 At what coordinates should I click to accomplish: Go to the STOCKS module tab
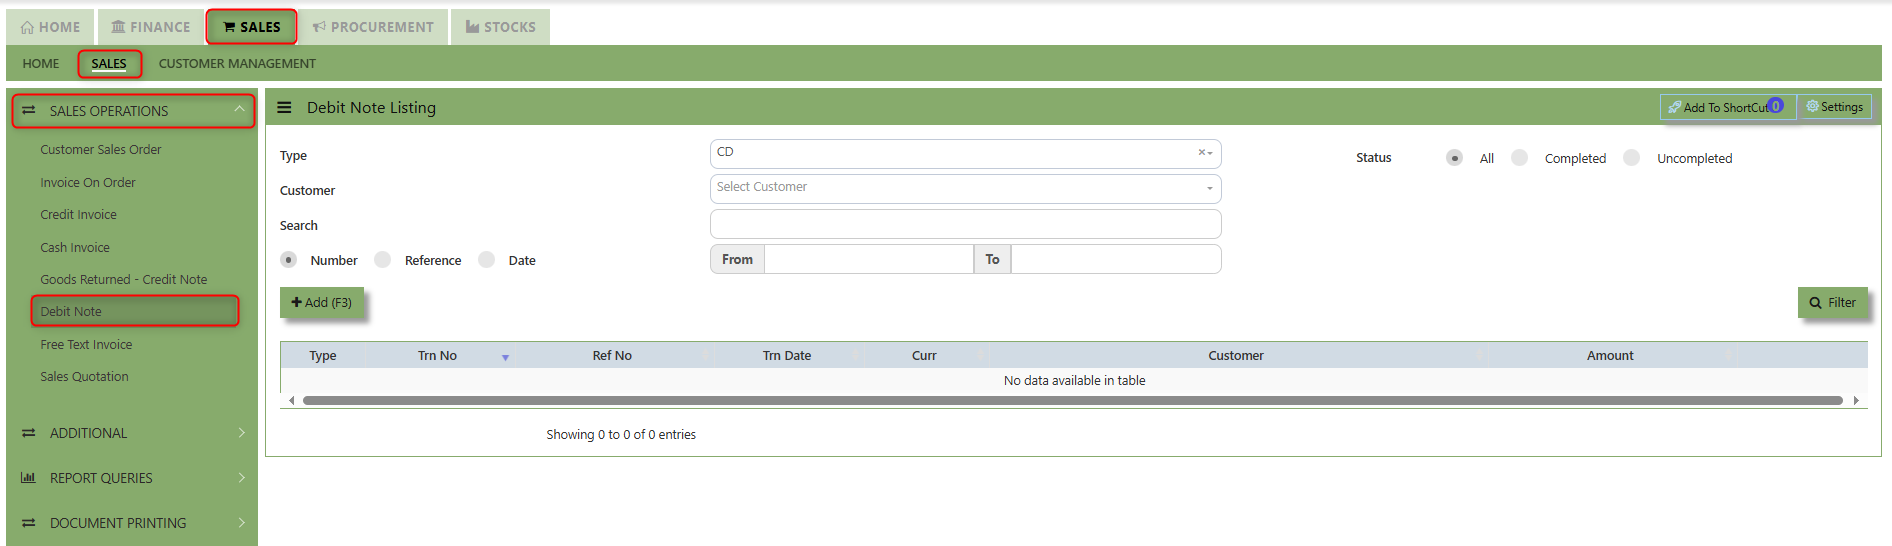click(500, 27)
